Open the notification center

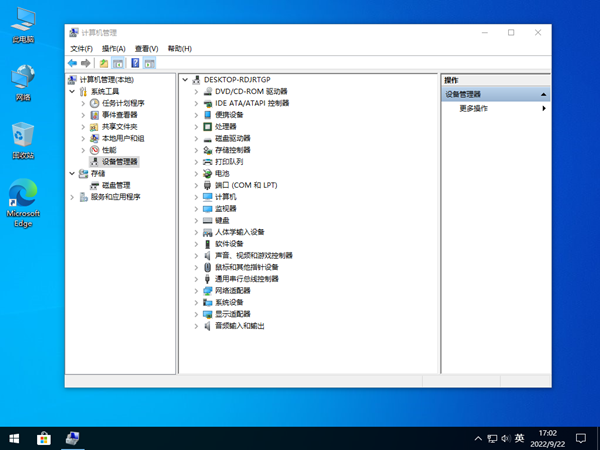581,439
